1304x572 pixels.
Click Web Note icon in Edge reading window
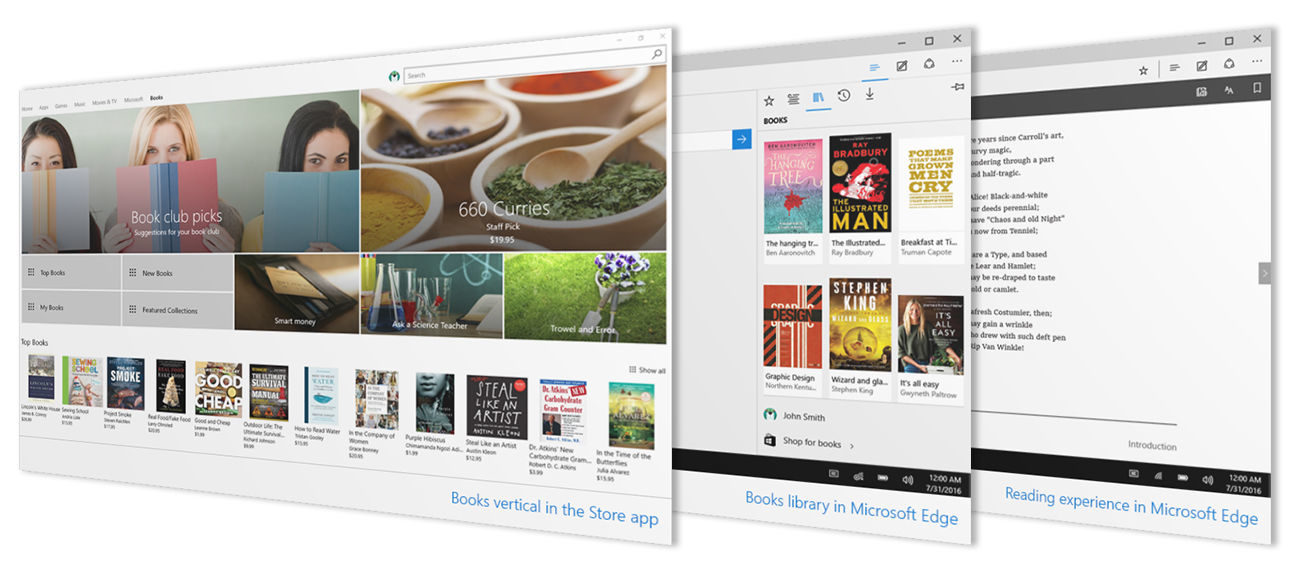1202,66
